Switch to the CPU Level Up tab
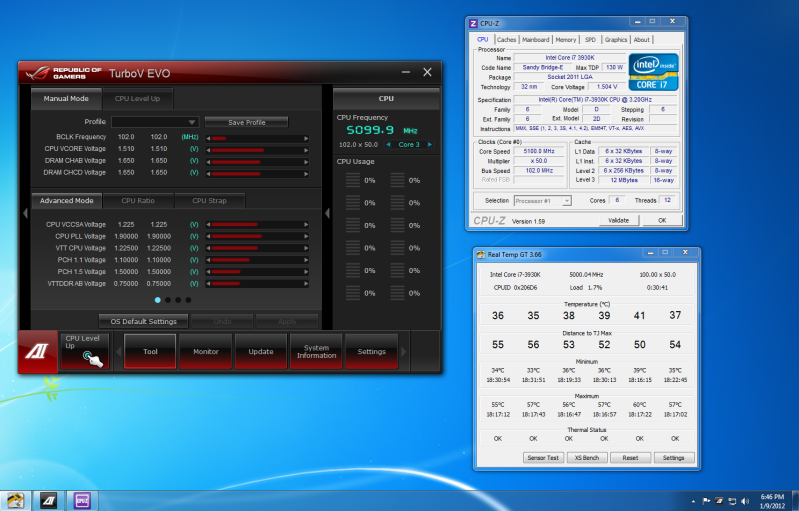The height and width of the screenshot is (511, 799). [x=138, y=99]
